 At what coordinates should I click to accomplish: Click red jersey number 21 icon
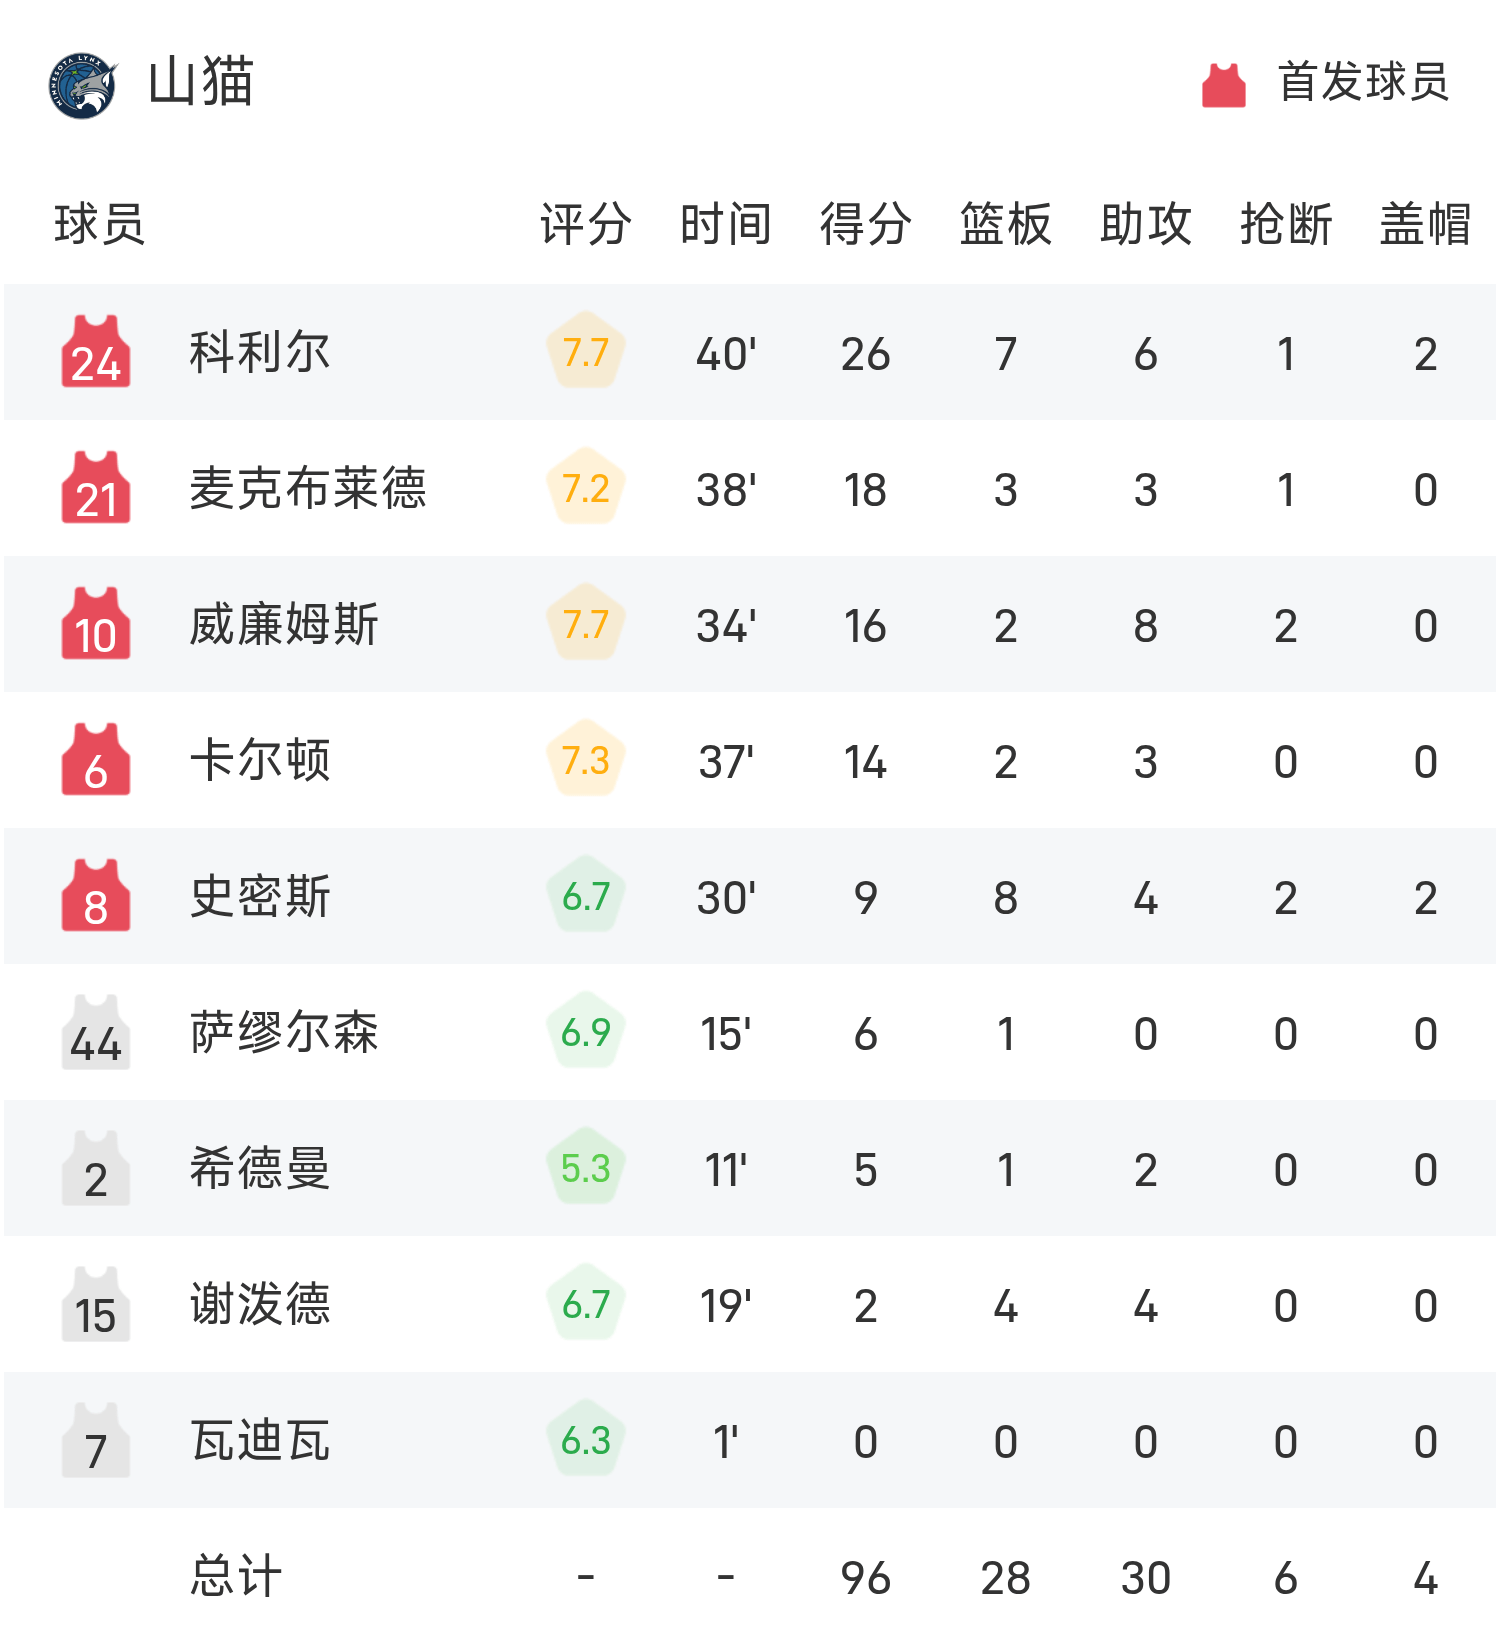pyautogui.click(x=96, y=489)
